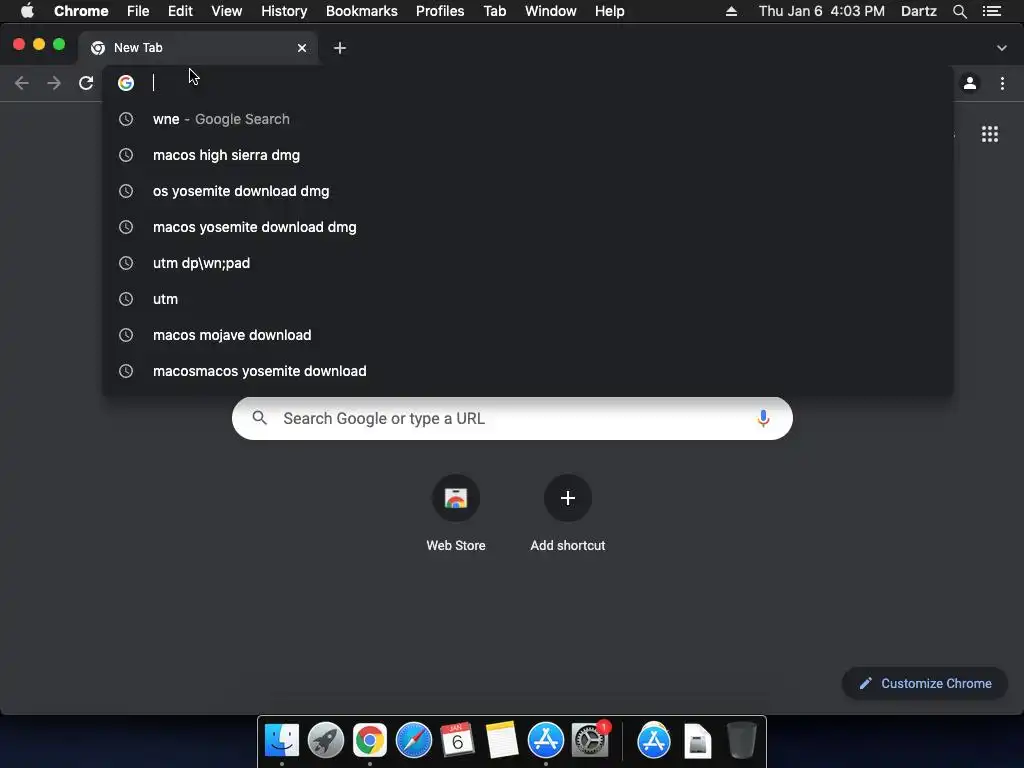Open a new tab with the plus button
Viewport: 1024px width, 768px height.
340,48
